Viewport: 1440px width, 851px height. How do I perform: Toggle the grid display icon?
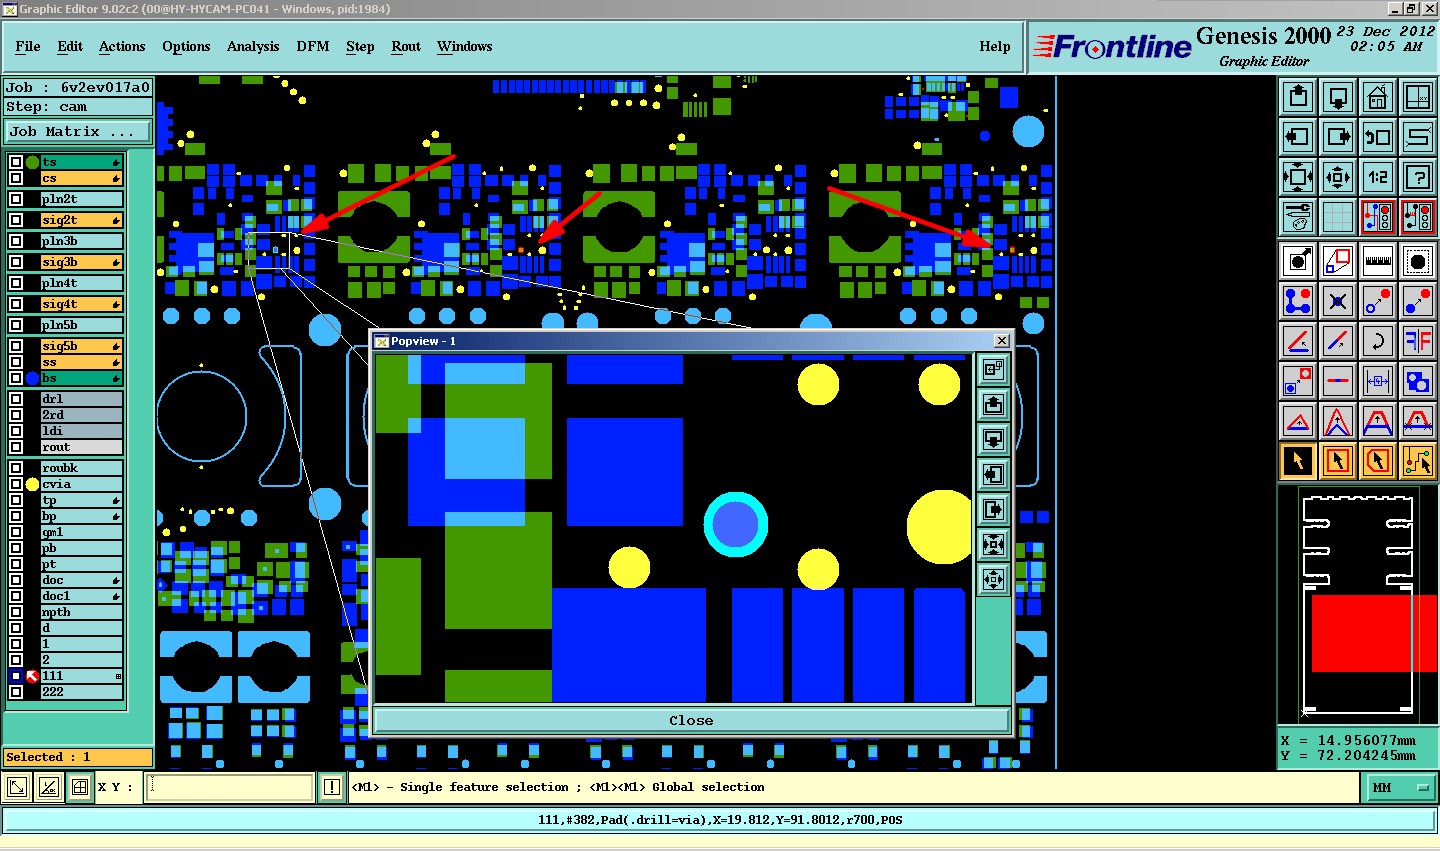pyautogui.click(x=1338, y=216)
